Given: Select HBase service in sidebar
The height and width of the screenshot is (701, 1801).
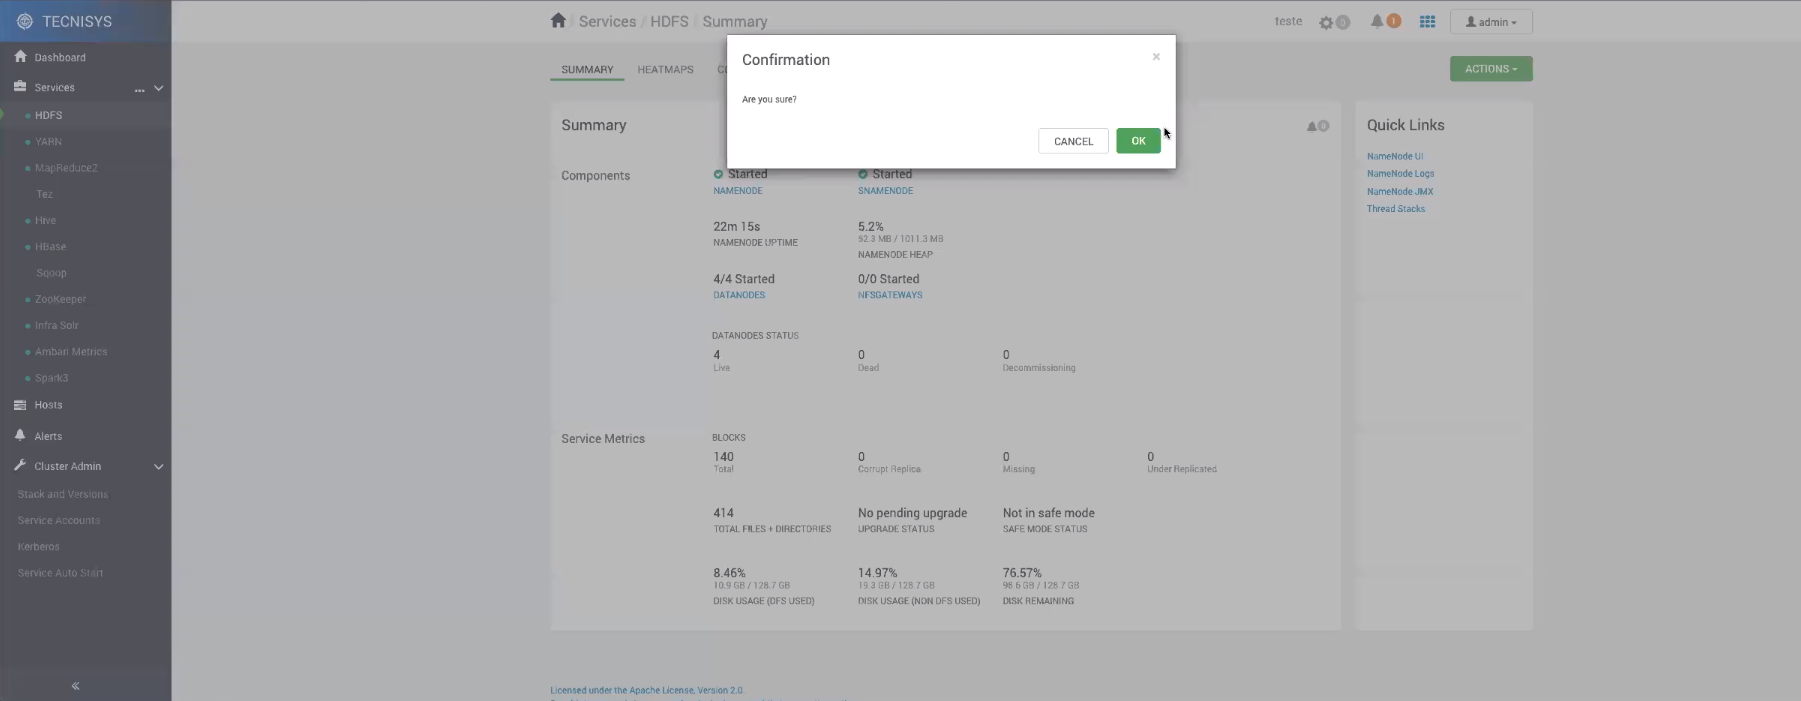Looking at the screenshot, I should coord(50,246).
